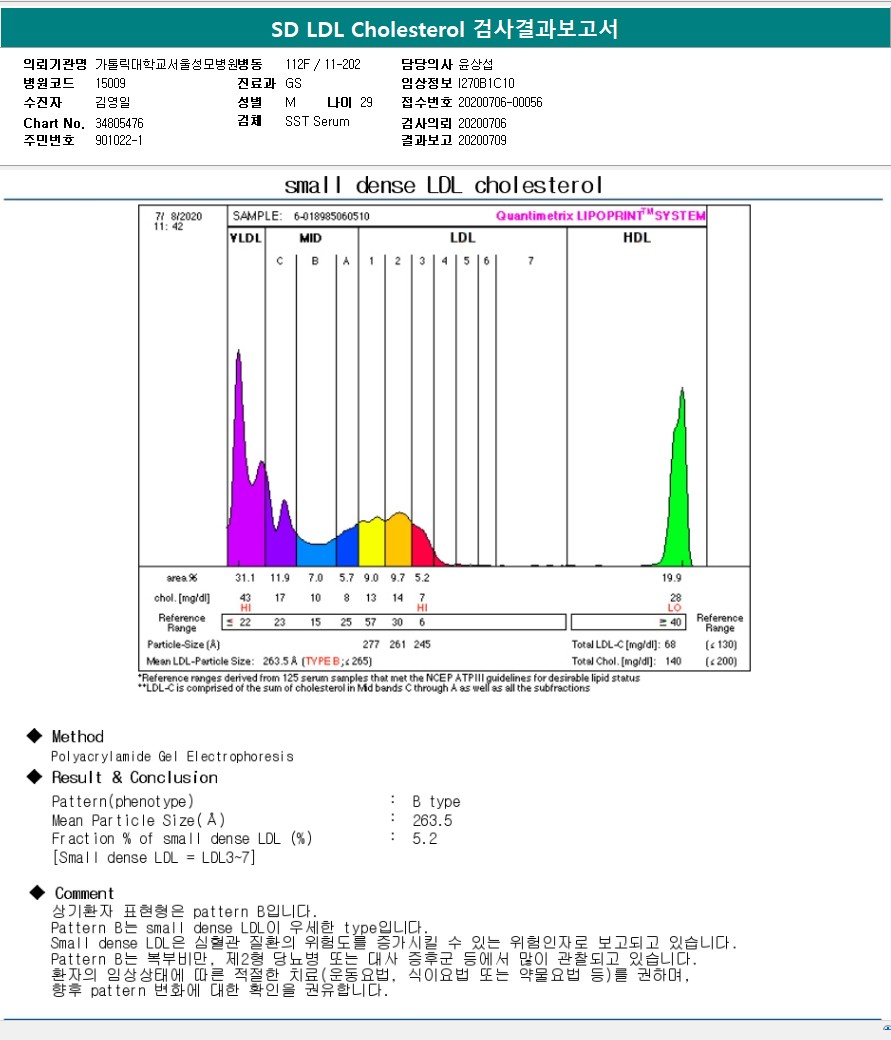Click the 'Quantimetrix LIPOPRINT SYSTEM' label
Viewport: 891px width, 1040px height.
coord(600,216)
